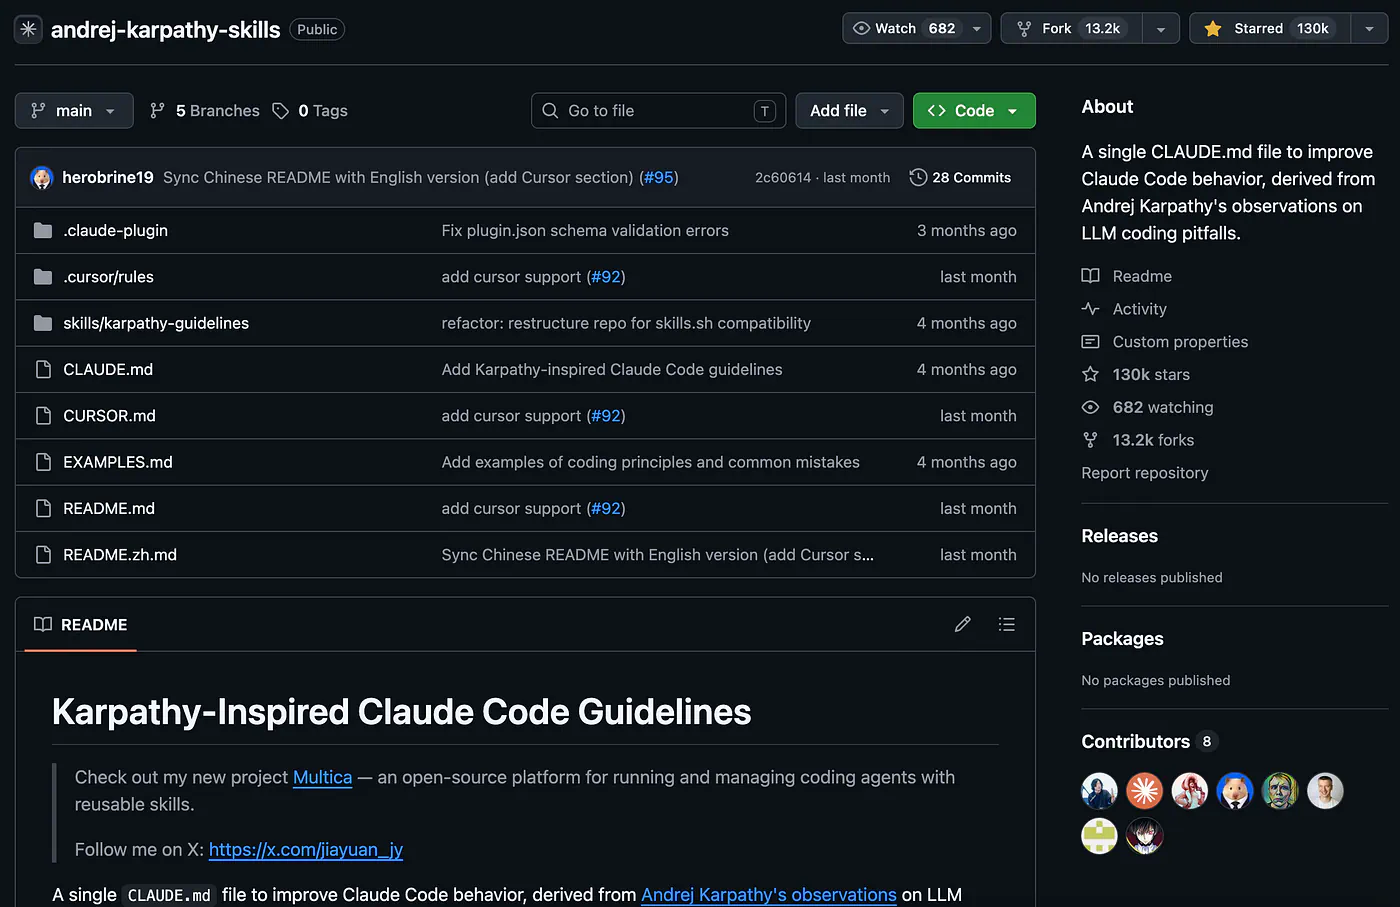
Task: Toggle the Starred button to unstar repository
Action: click(x=1270, y=29)
